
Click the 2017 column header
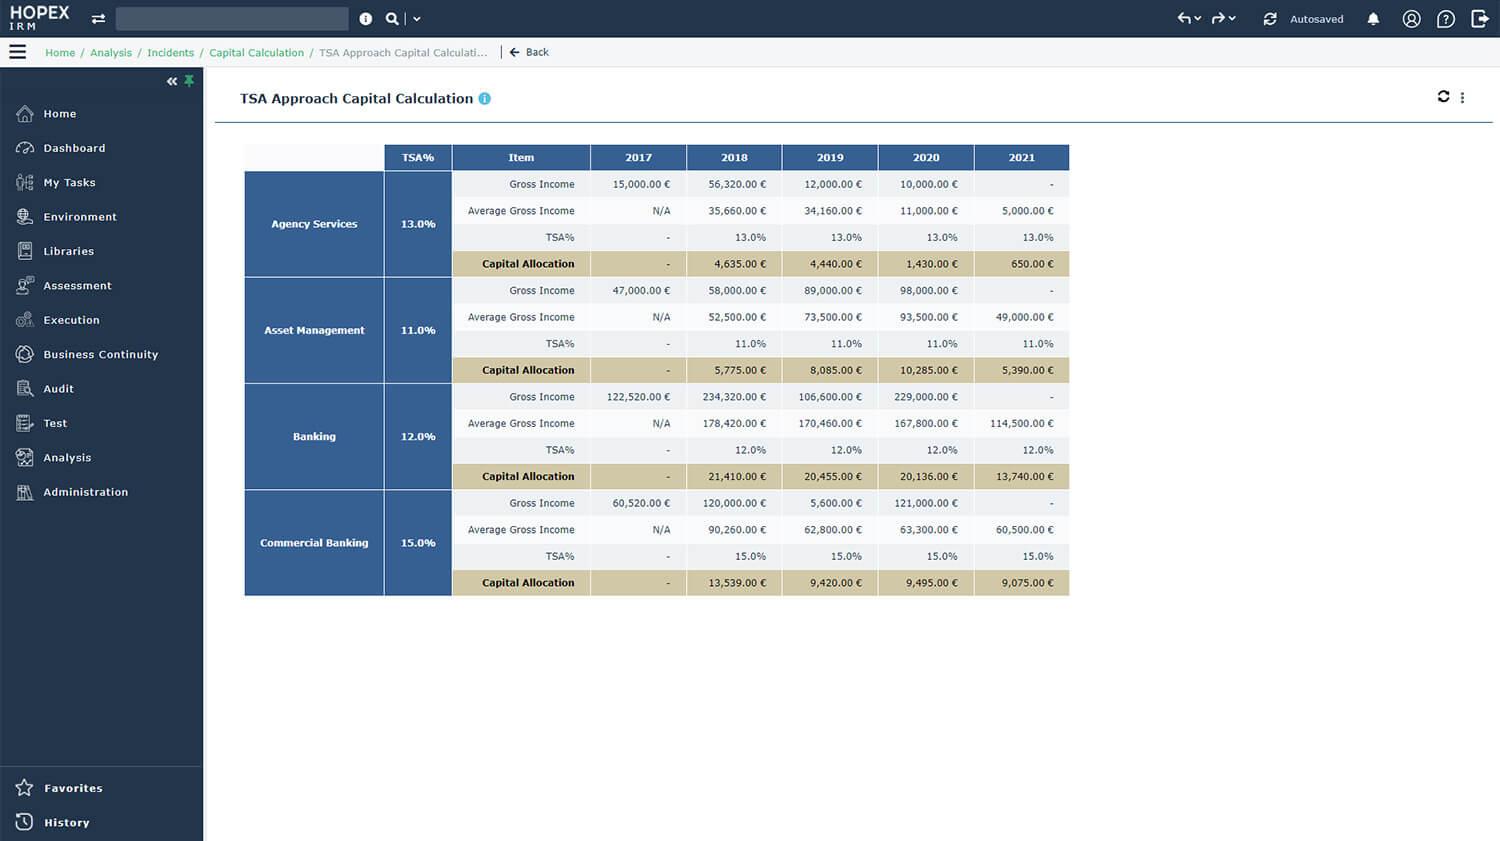[x=639, y=158]
